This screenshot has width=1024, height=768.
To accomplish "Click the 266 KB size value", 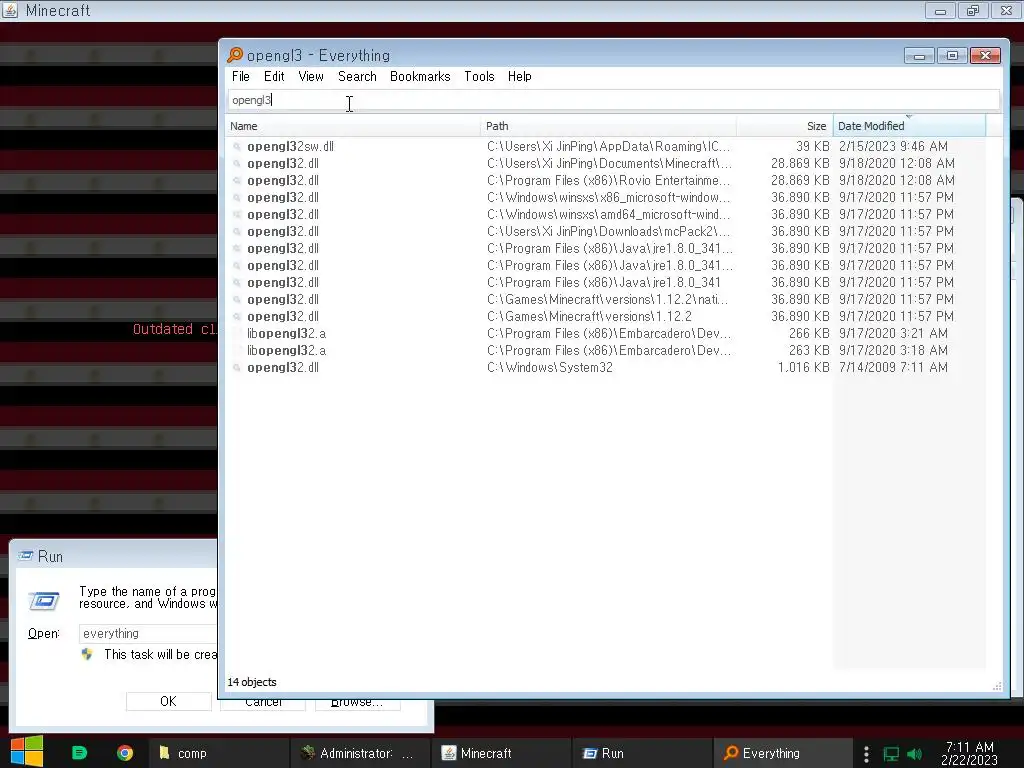I will coord(809,333).
